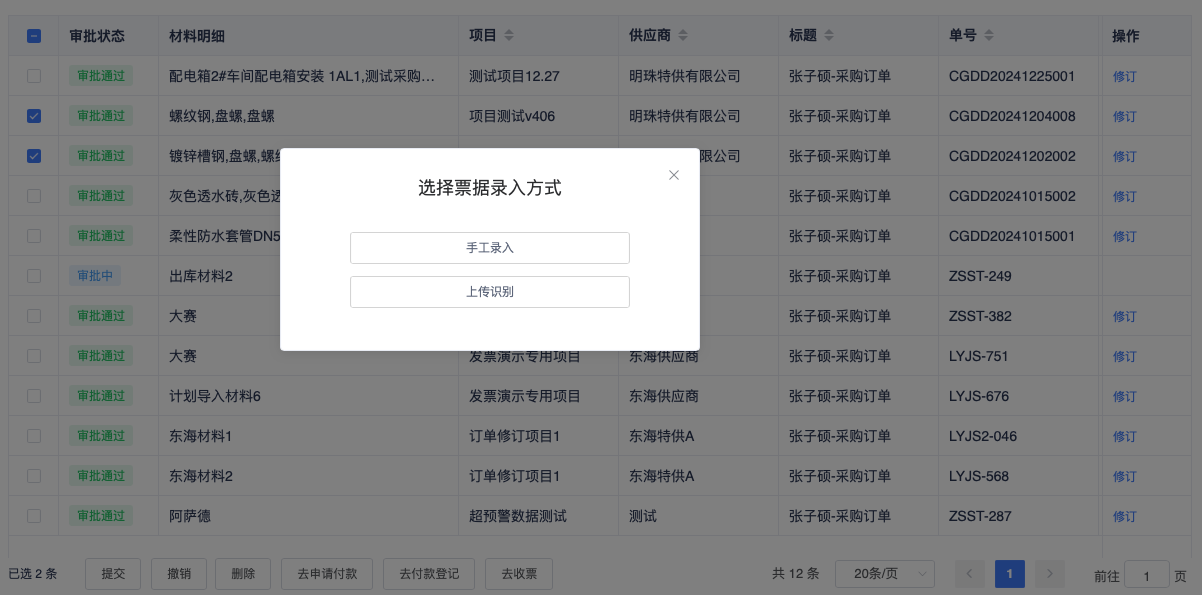
Task: Close the 选择票据录入方式 dialog
Action: pyautogui.click(x=674, y=175)
